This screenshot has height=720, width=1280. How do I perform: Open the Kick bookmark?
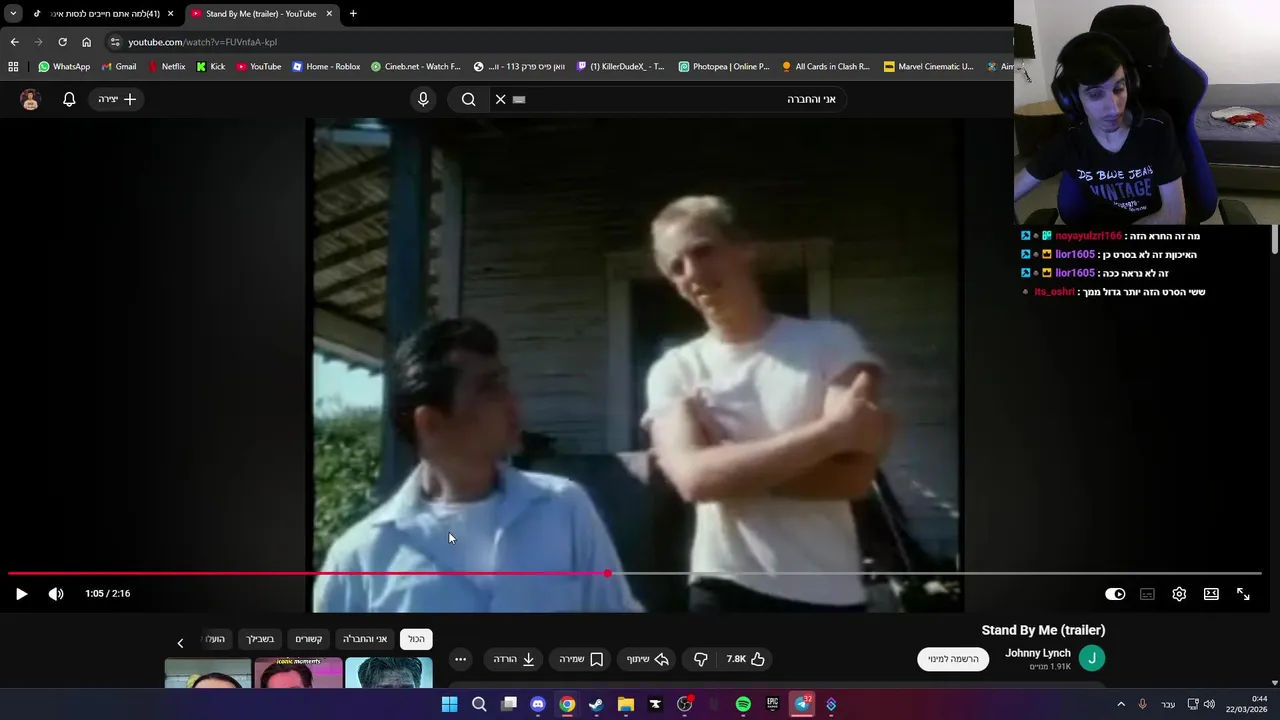point(211,67)
